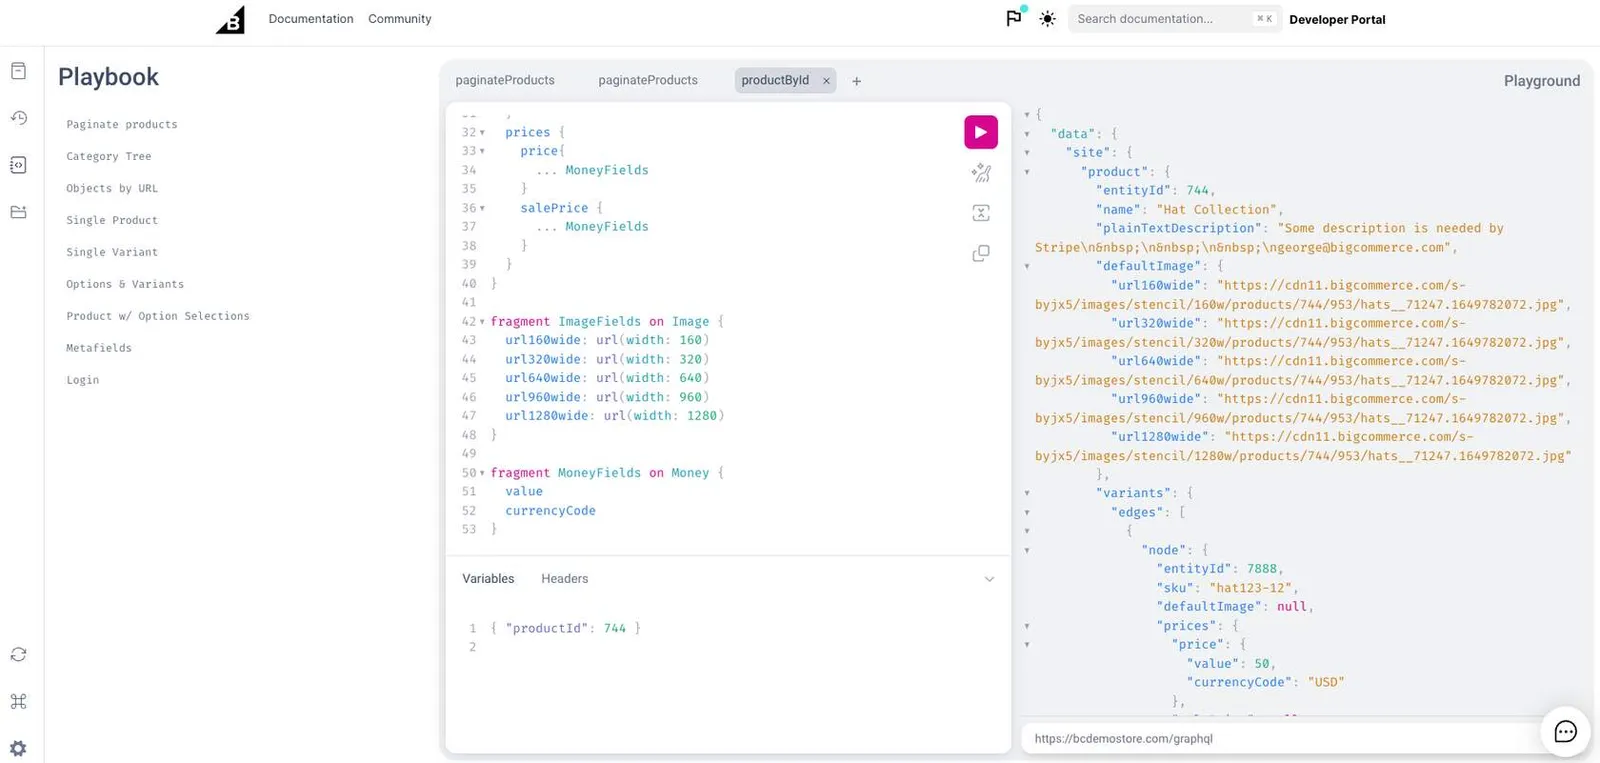
Task: Open the documentation explorer sidebar icon
Action: point(18,71)
